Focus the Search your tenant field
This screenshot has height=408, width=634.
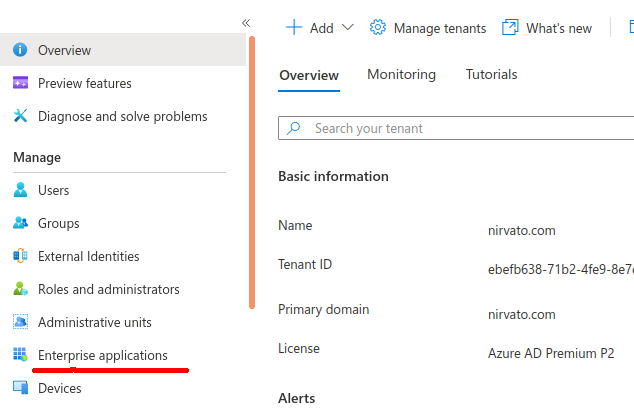(456, 128)
